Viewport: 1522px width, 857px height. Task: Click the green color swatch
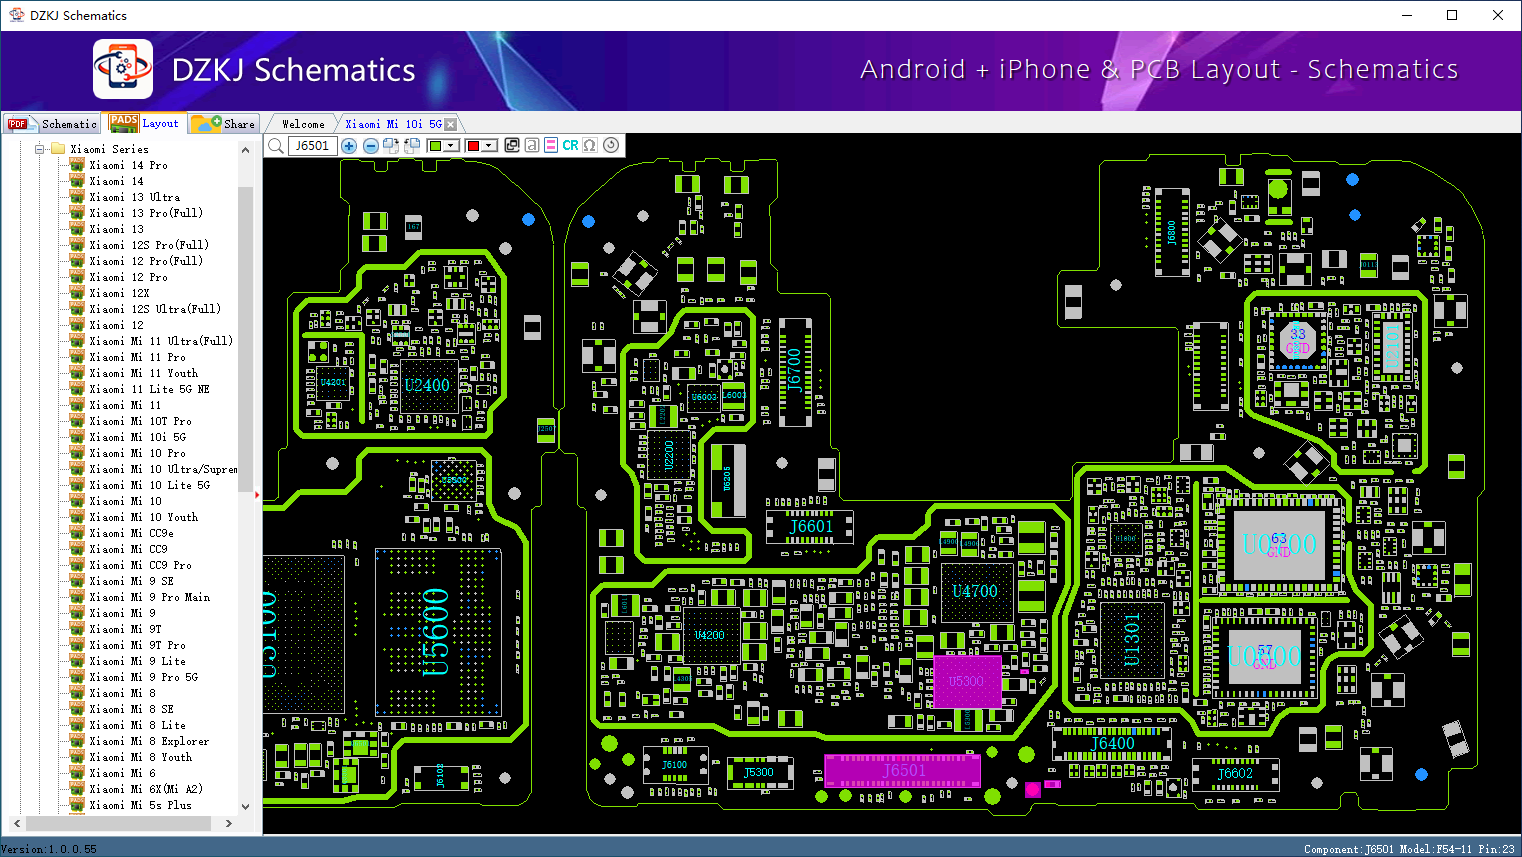click(x=435, y=146)
